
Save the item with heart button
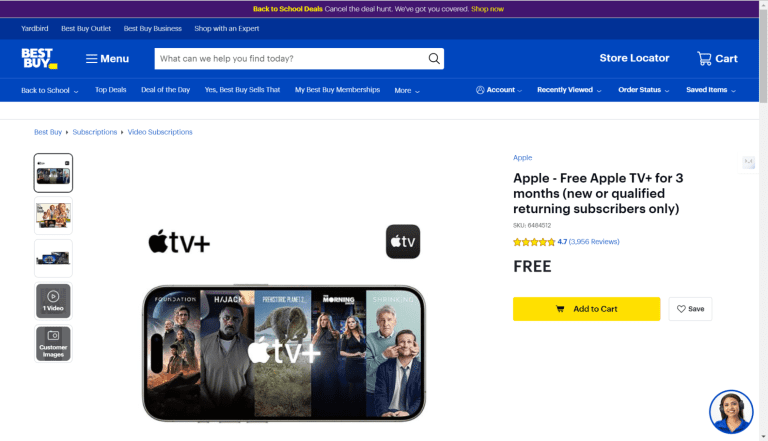coord(690,309)
